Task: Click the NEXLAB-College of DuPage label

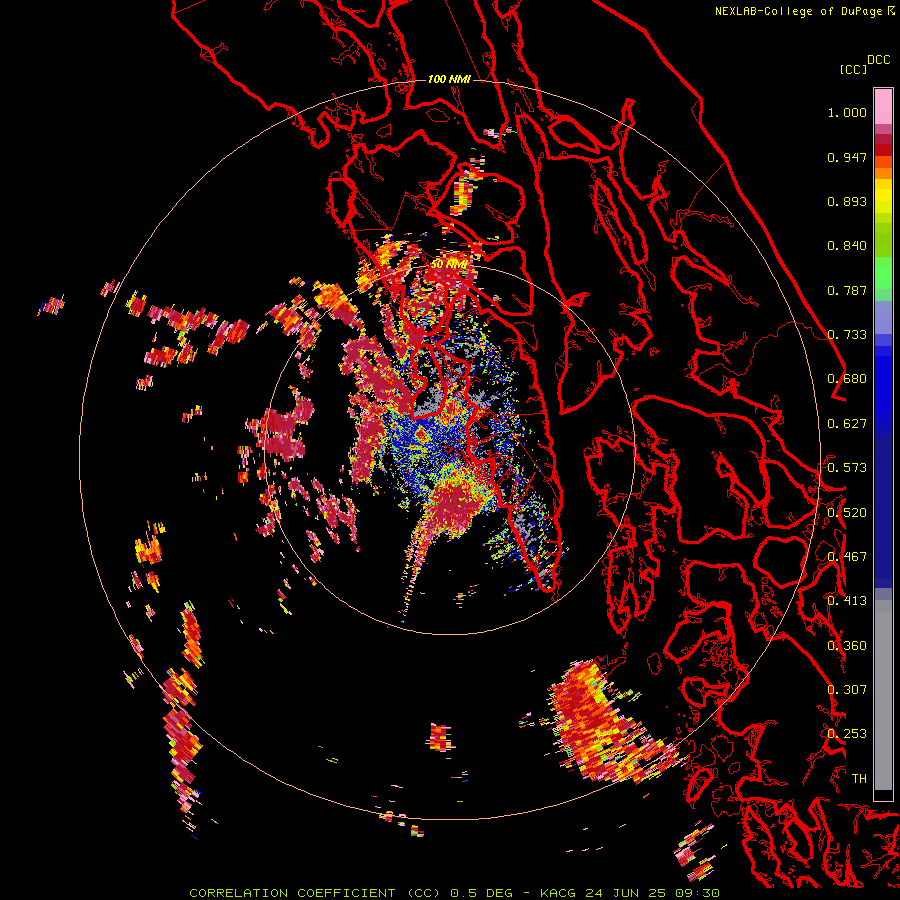Action: pos(801,11)
